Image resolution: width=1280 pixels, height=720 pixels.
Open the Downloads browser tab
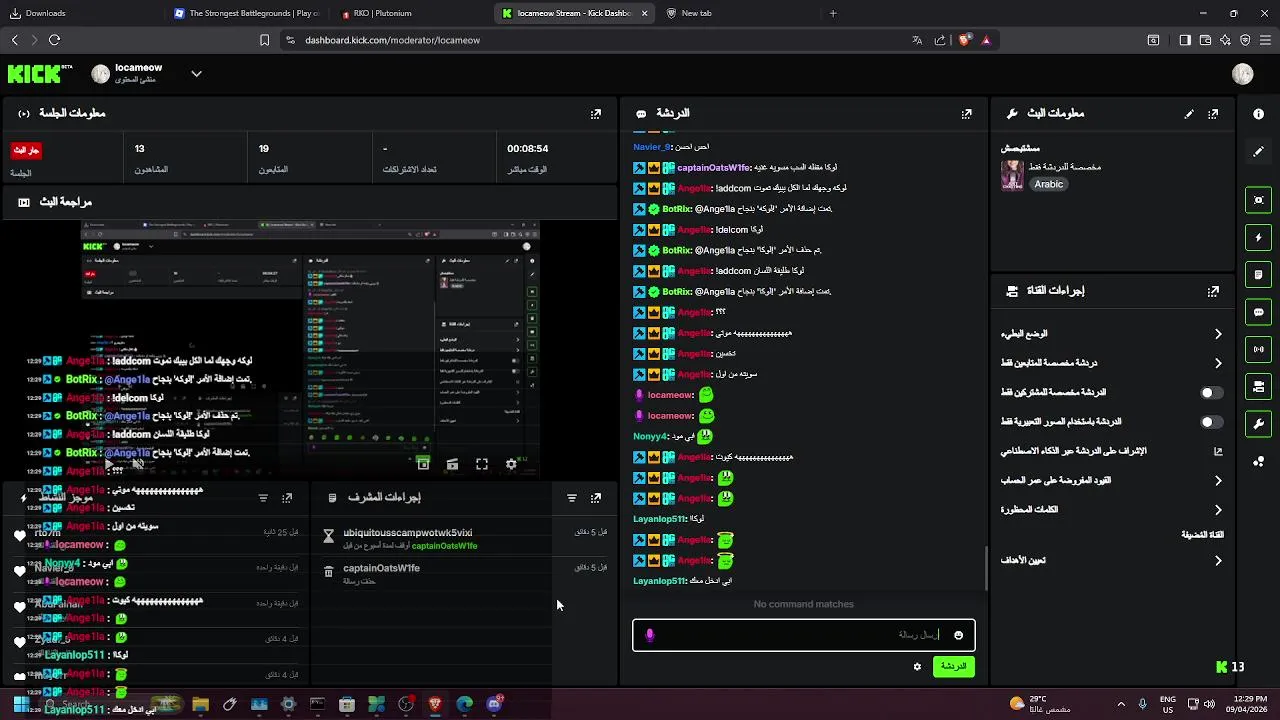click(82, 13)
